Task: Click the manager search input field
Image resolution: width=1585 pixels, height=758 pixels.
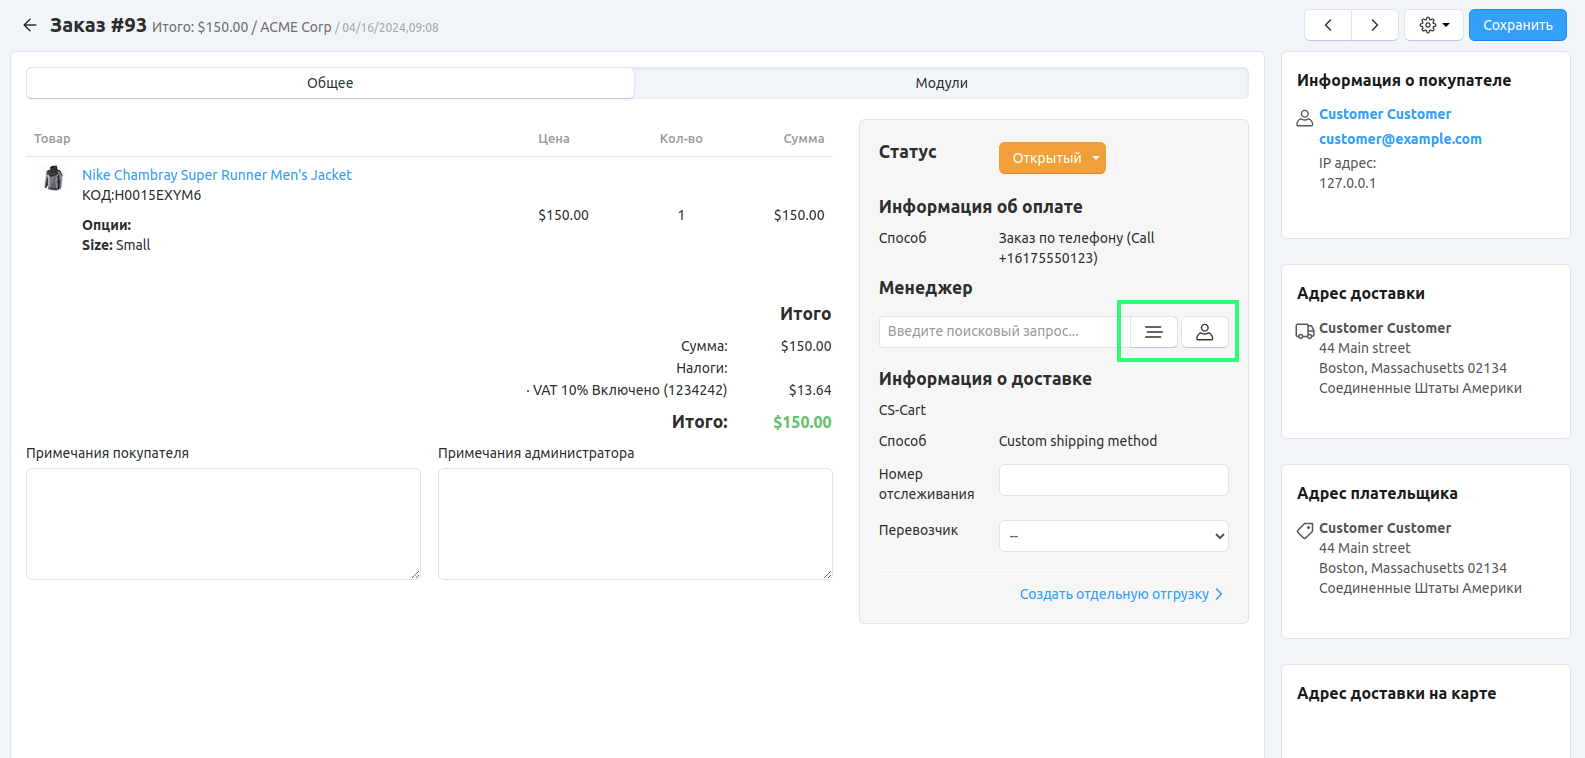Action: pyautogui.click(x=998, y=332)
